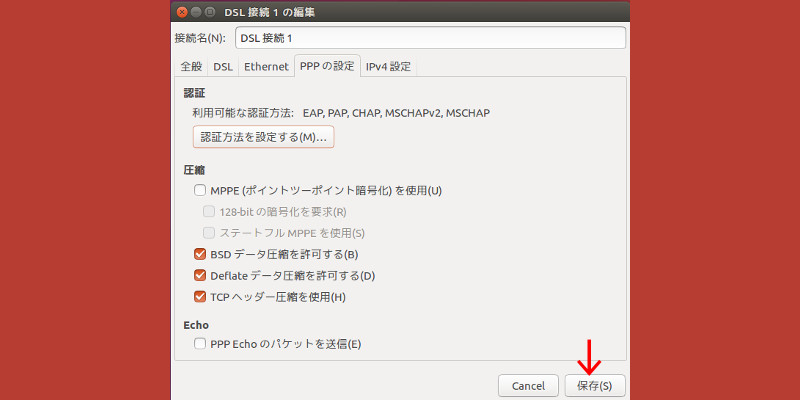The image size is (800, 400).
Task: Open the Ethernet tab
Action: tap(266, 67)
